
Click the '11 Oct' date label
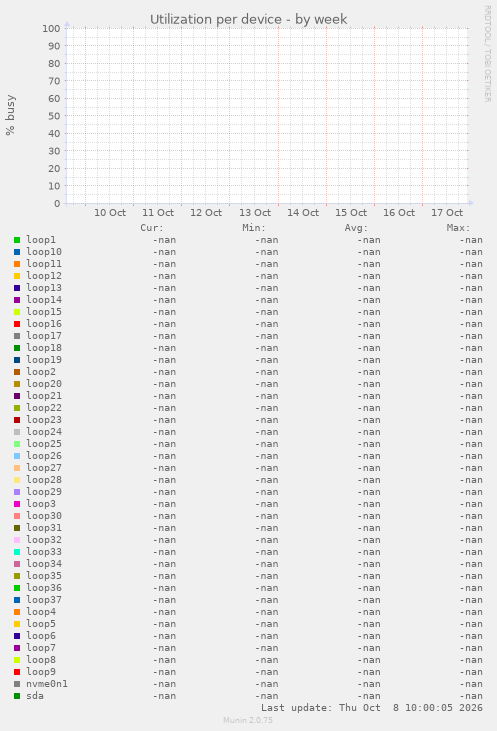click(158, 213)
